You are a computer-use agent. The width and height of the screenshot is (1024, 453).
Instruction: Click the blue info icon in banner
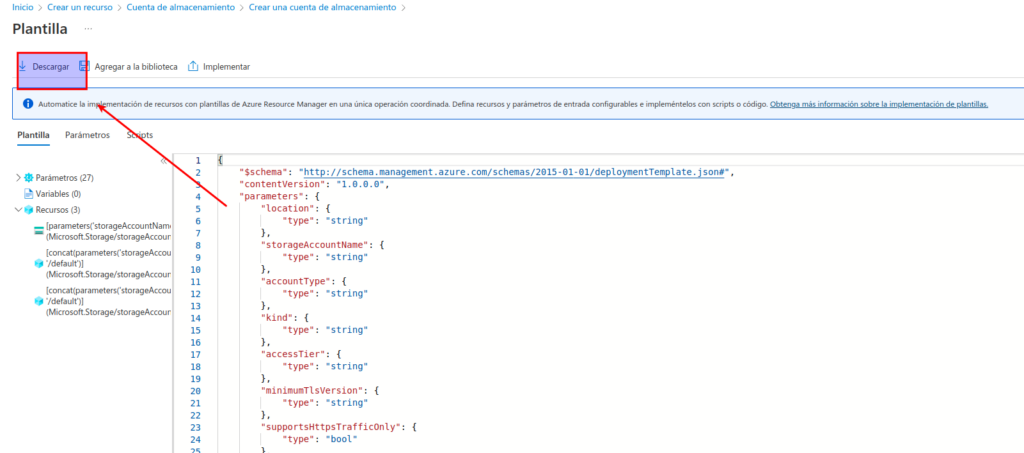[x=28, y=104]
